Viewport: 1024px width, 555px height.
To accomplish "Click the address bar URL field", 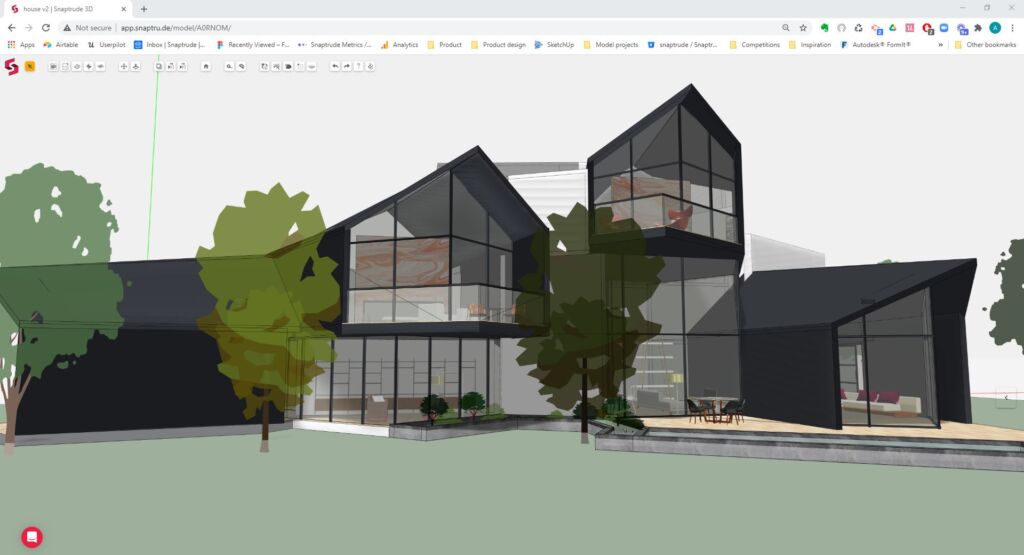I will pyautogui.click(x=400, y=28).
